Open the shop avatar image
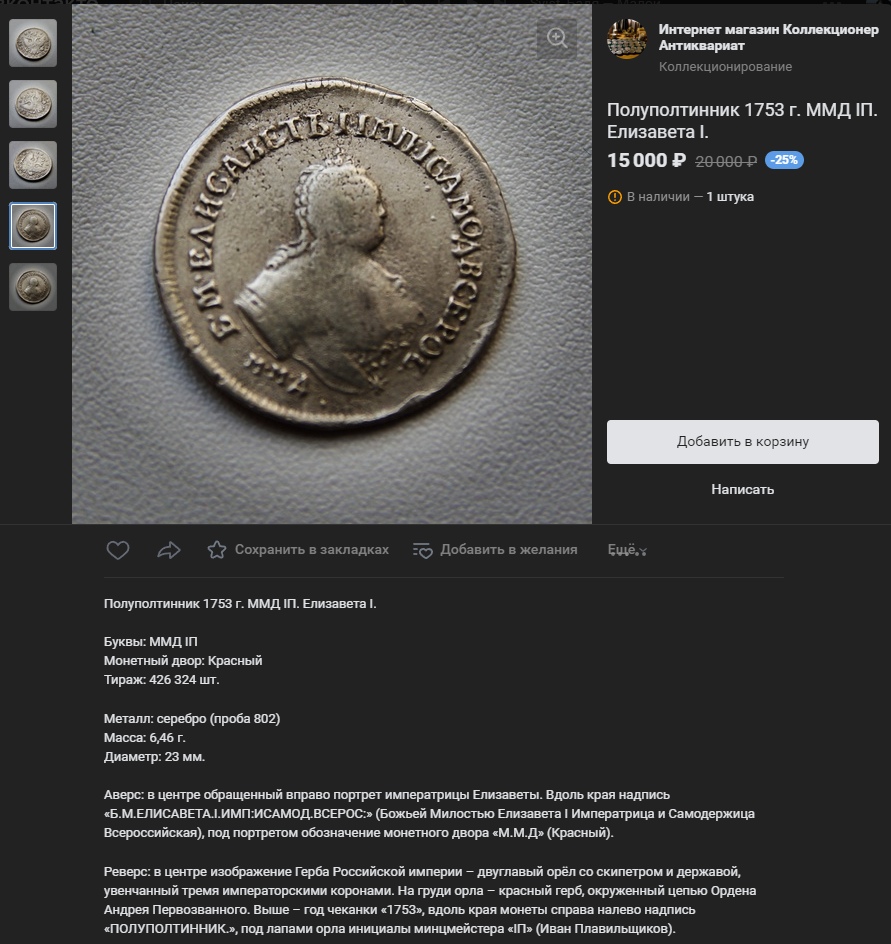The image size is (891, 944). [x=627, y=39]
